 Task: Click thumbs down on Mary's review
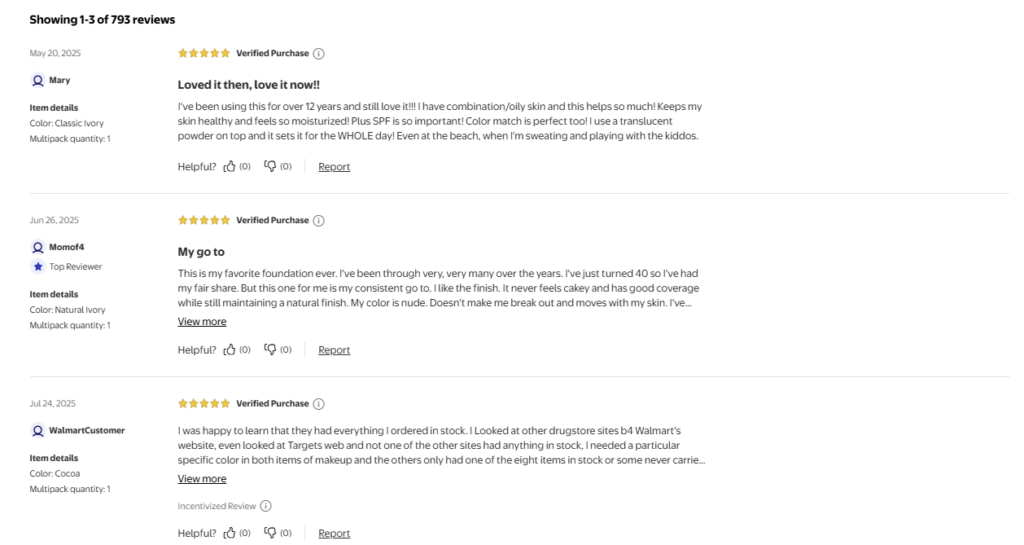pos(270,167)
